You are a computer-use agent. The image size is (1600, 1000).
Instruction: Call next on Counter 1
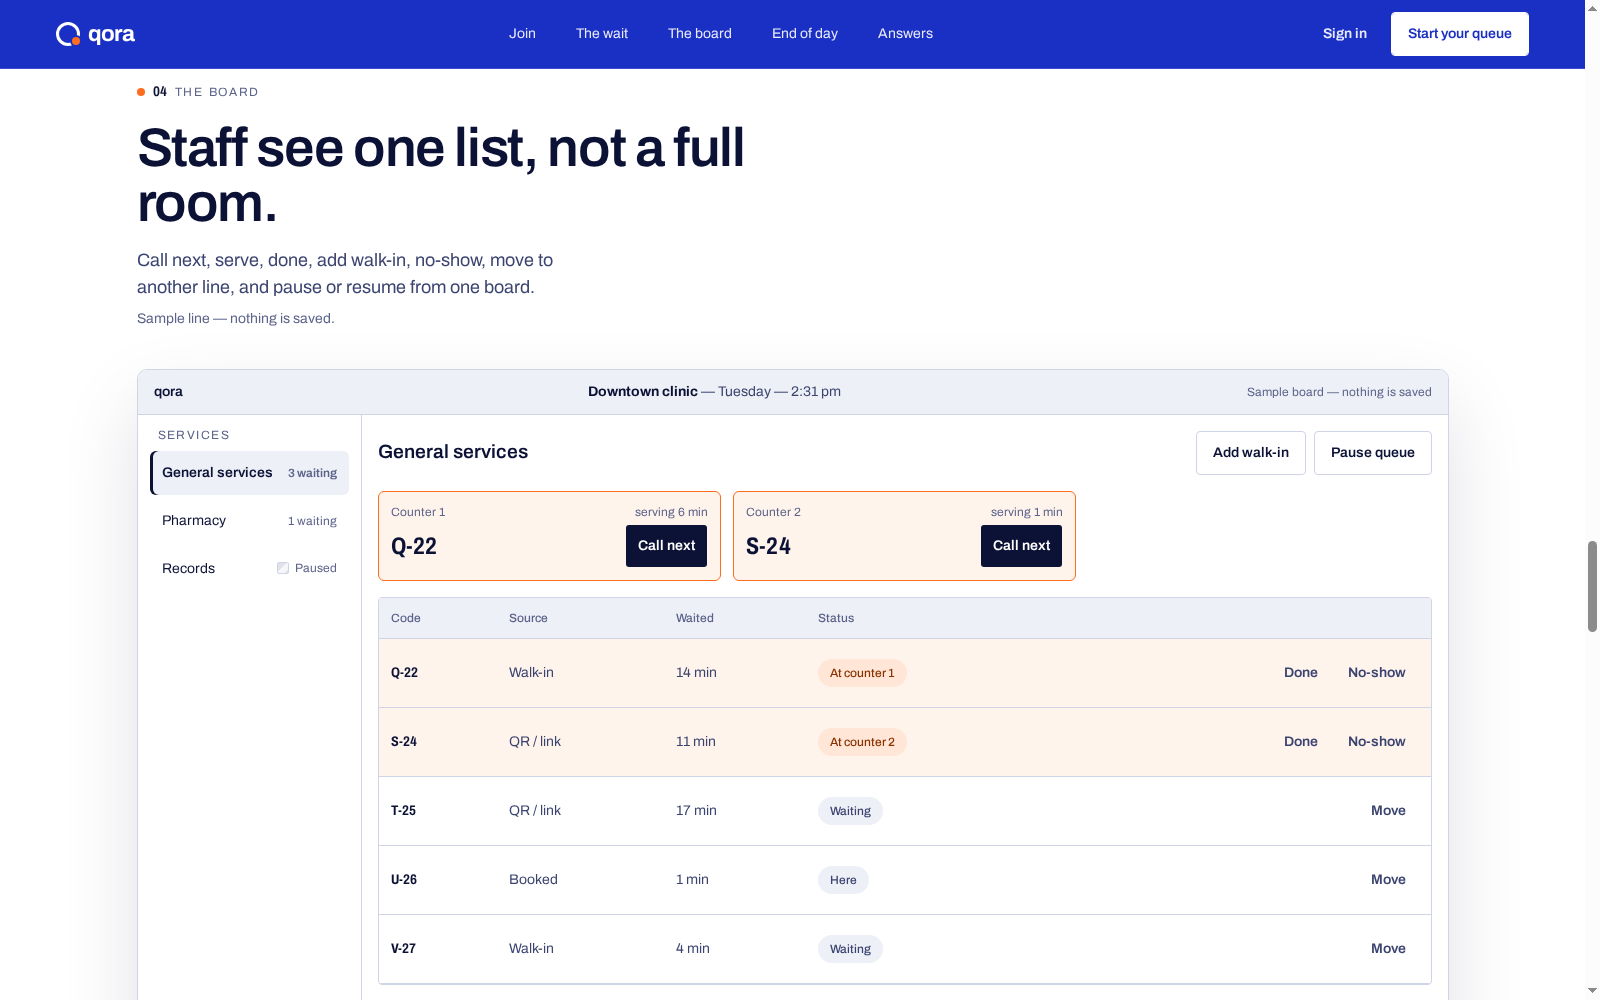[667, 546]
